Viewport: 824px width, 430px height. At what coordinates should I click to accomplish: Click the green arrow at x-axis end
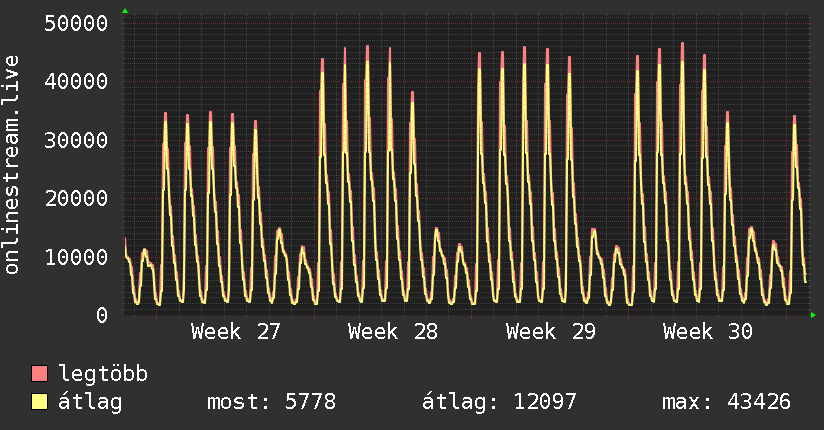pos(813,315)
